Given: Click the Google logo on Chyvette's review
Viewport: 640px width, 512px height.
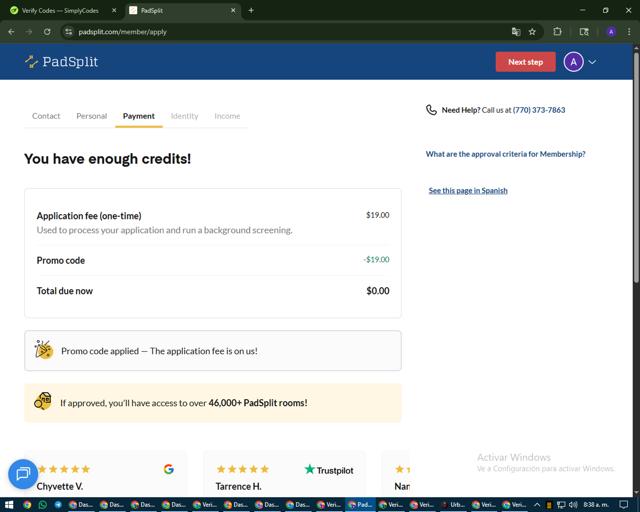Looking at the screenshot, I should [x=169, y=469].
